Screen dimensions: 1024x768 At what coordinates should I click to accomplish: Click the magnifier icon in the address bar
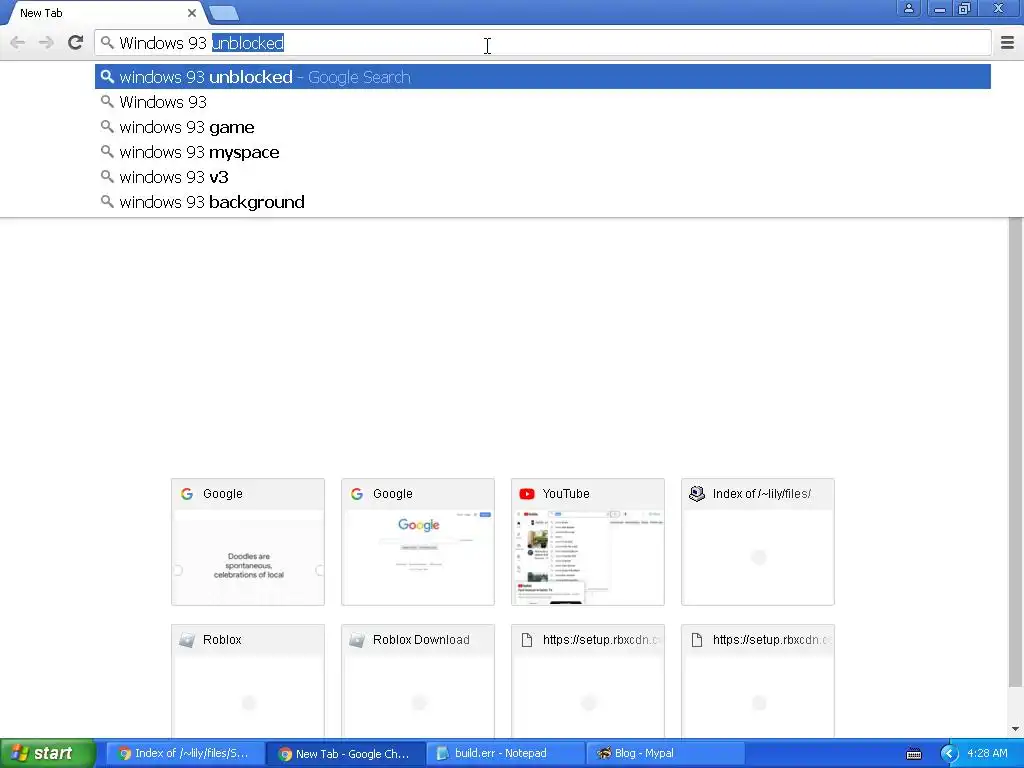(x=107, y=43)
